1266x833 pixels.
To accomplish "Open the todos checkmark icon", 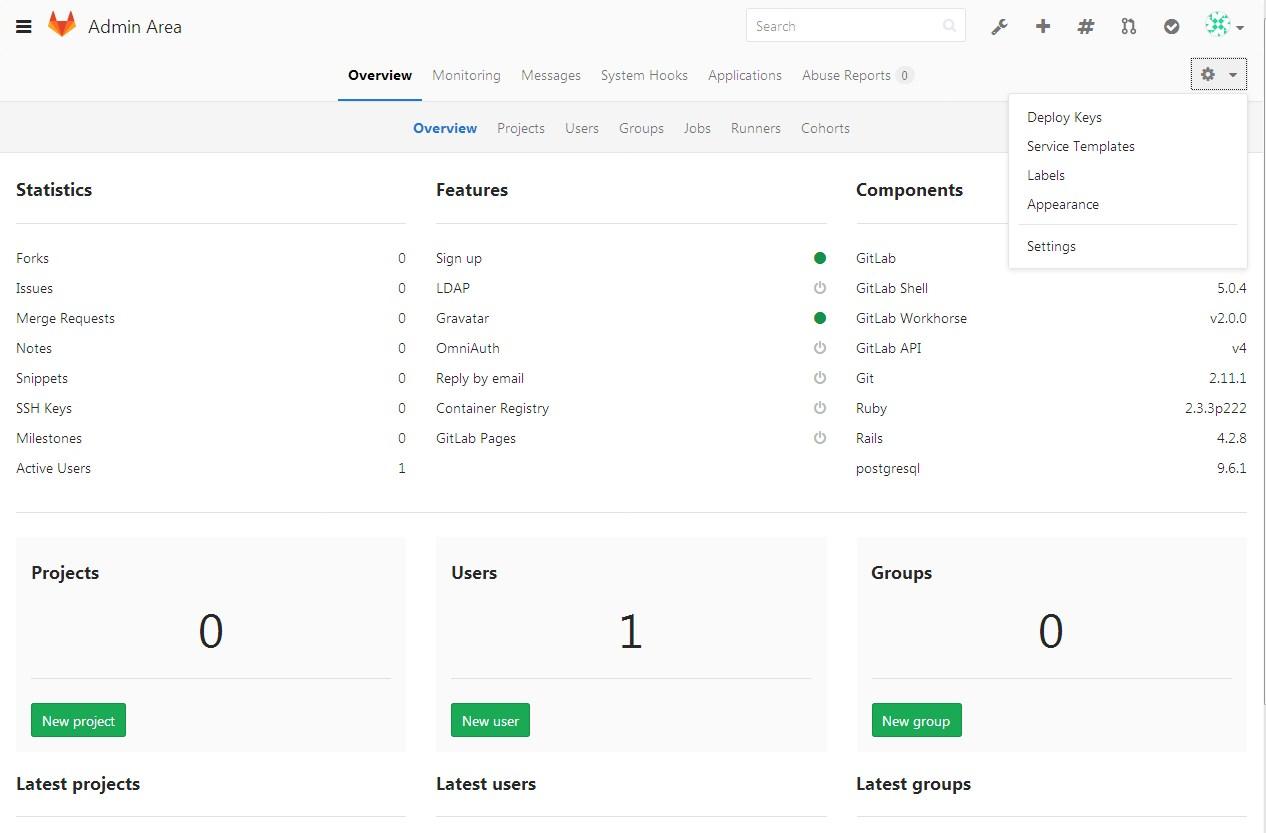I will [x=1172, y=27].
